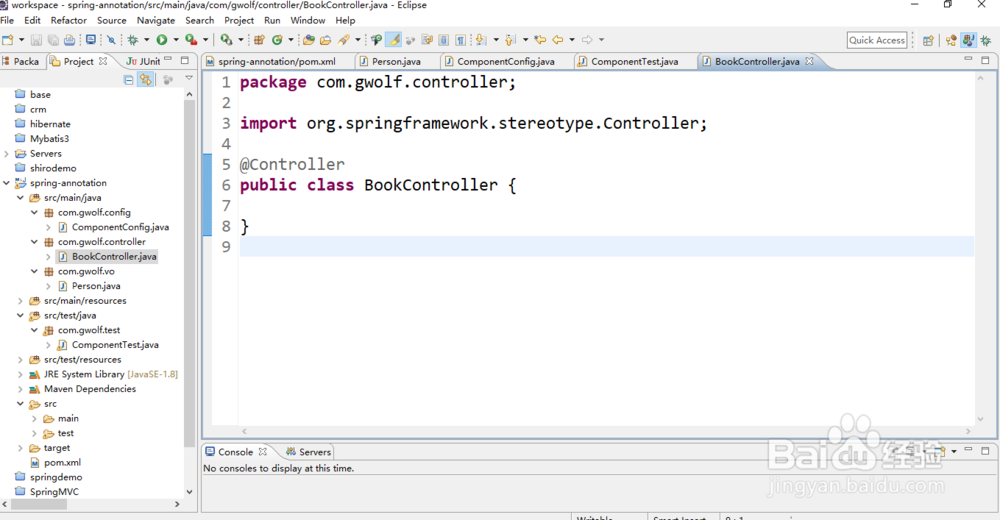
Task: Toggle Show Whitespace Characters pilcrow icon
Action: [x=460, y=40]
